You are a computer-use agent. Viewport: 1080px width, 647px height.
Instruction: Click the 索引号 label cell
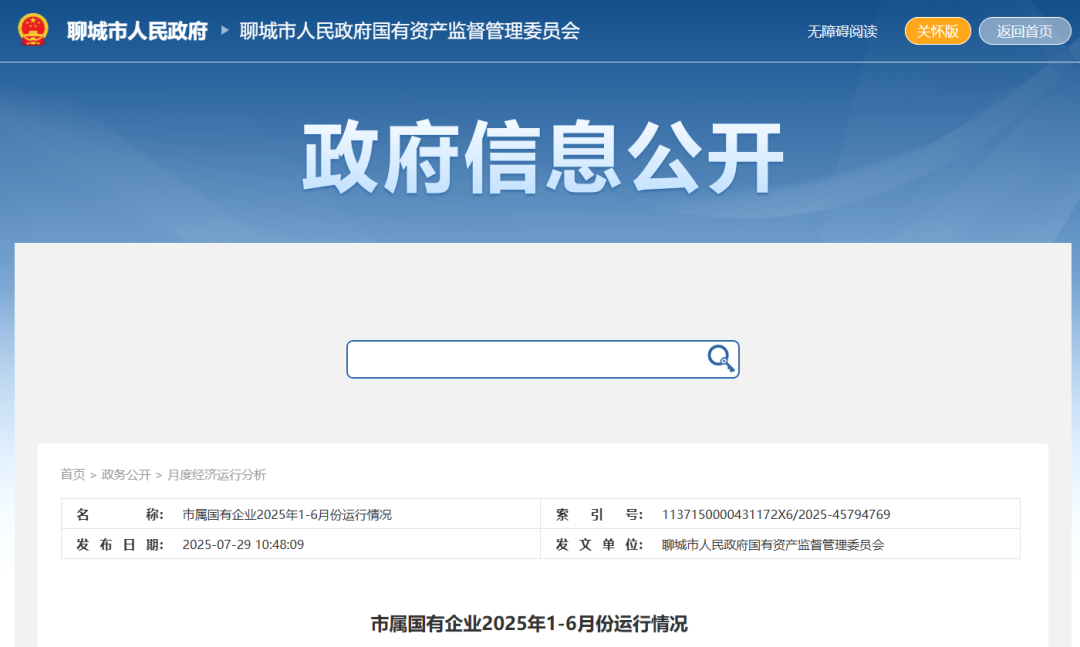(599, 515)
